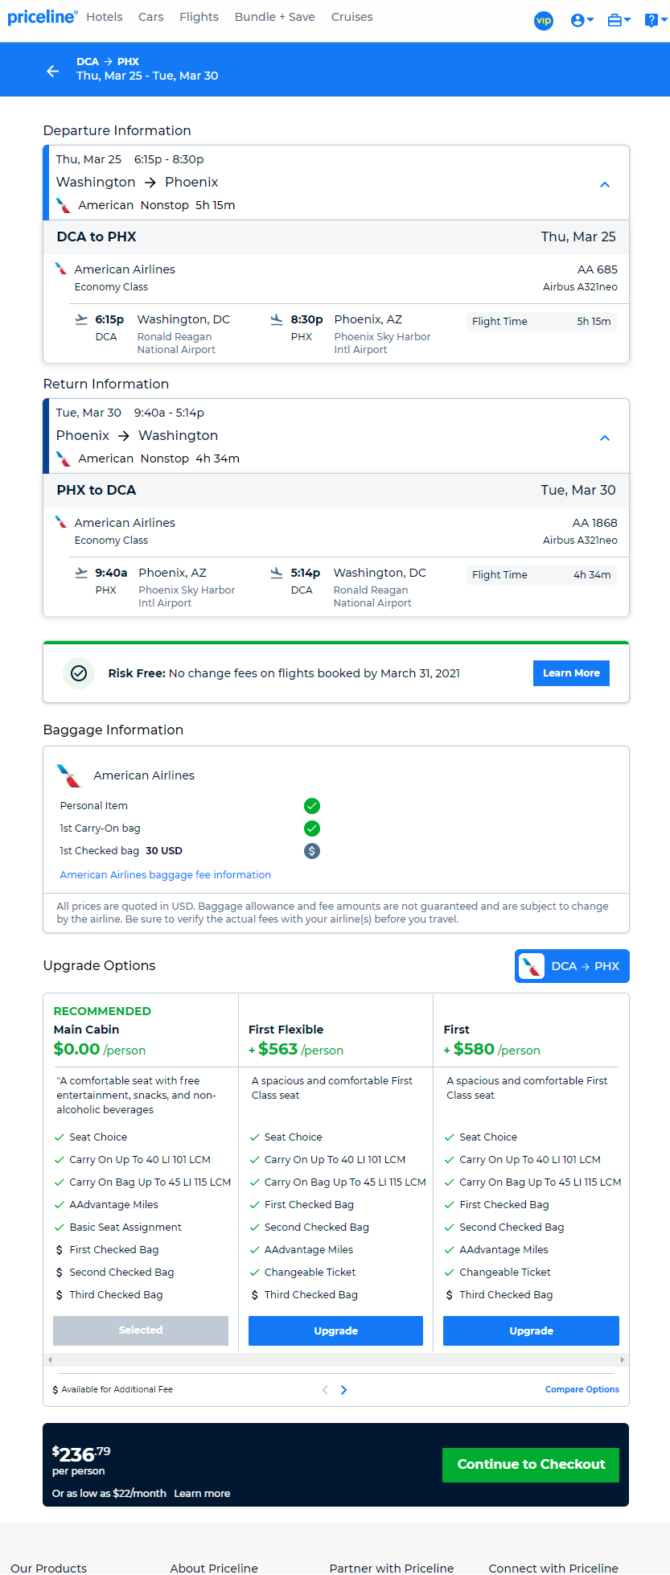The width and height of the screenshot is (670, 1575).
Task: Click the green check beside Personal Item
Action: tap(312, 805)
